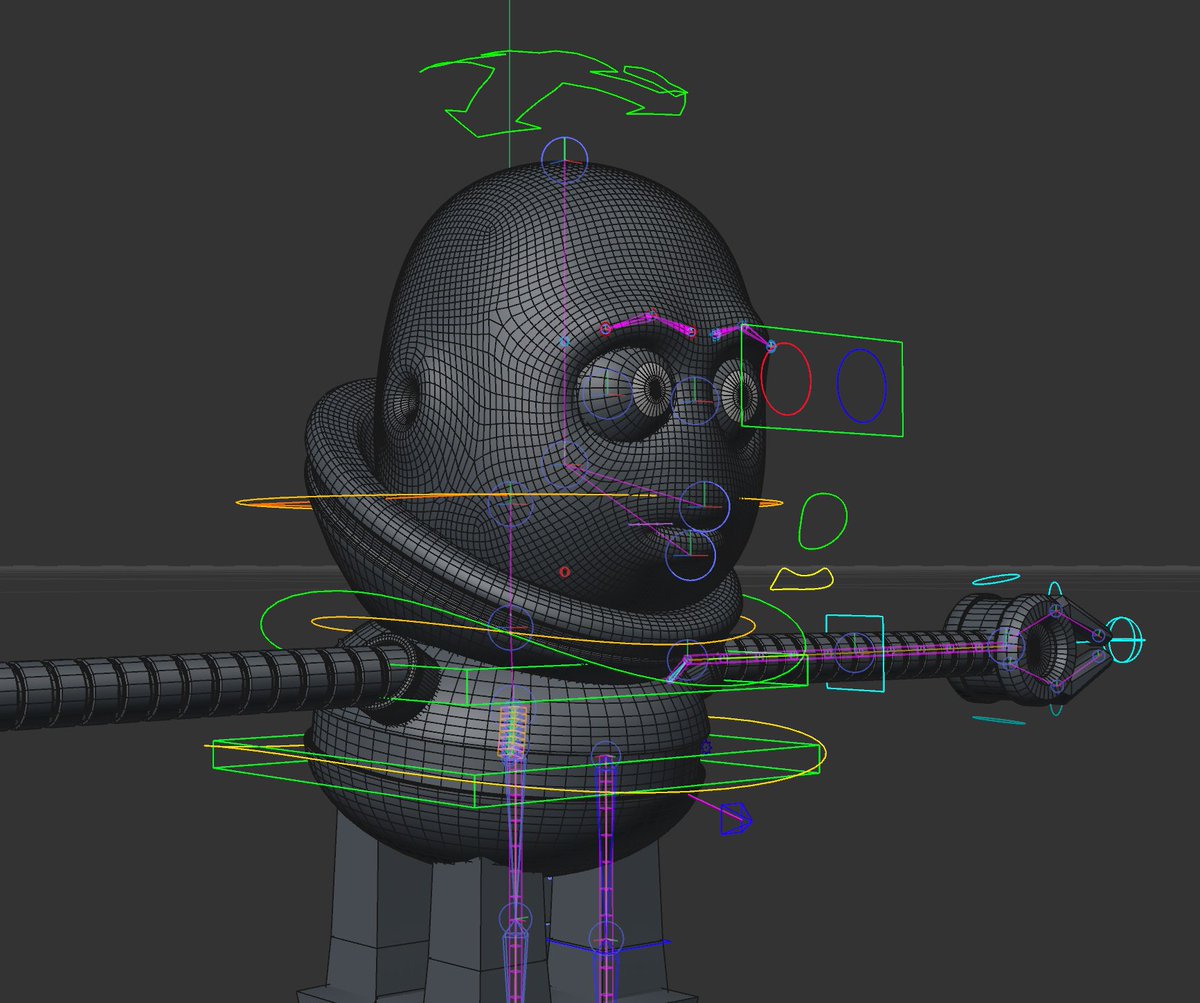Select the blue-skeleton leg's knee joint circle

pos(606,939)
